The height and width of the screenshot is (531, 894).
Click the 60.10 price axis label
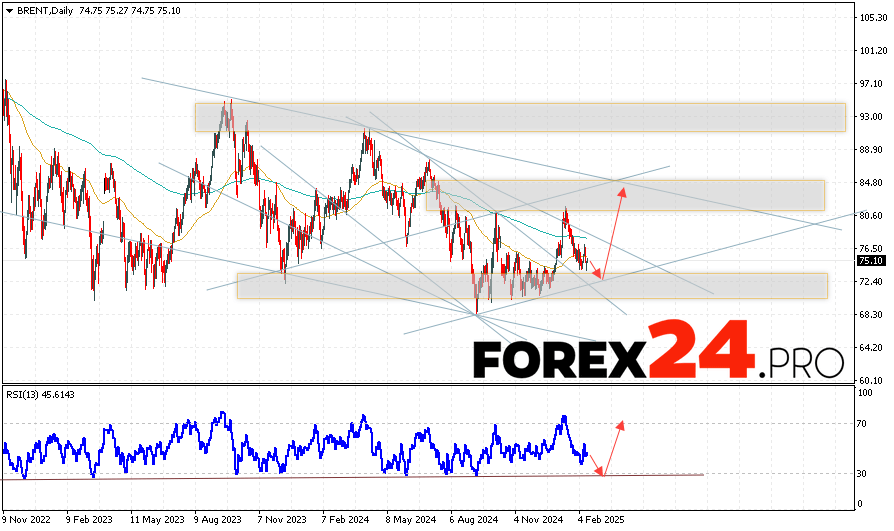tap(869, 380)
